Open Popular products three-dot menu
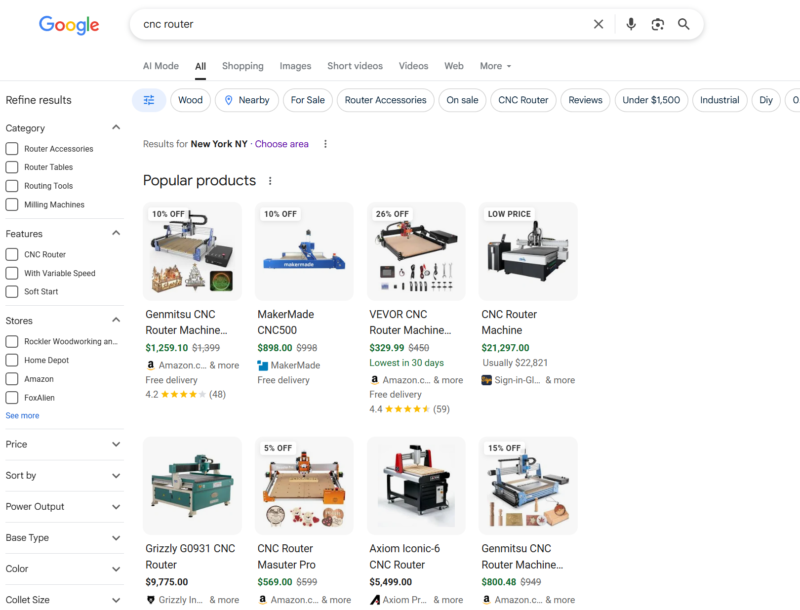 pos(270,181)
